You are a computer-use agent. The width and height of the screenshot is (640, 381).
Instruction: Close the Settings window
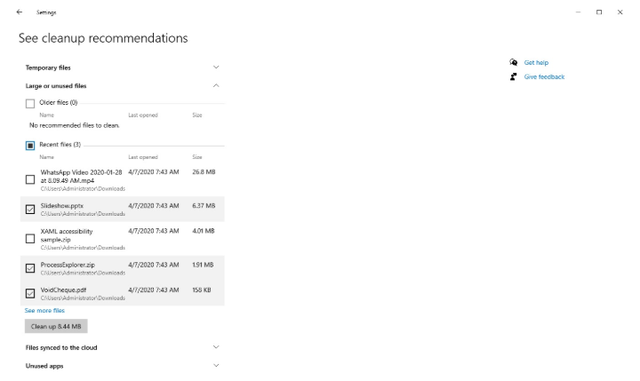point(620,12)
